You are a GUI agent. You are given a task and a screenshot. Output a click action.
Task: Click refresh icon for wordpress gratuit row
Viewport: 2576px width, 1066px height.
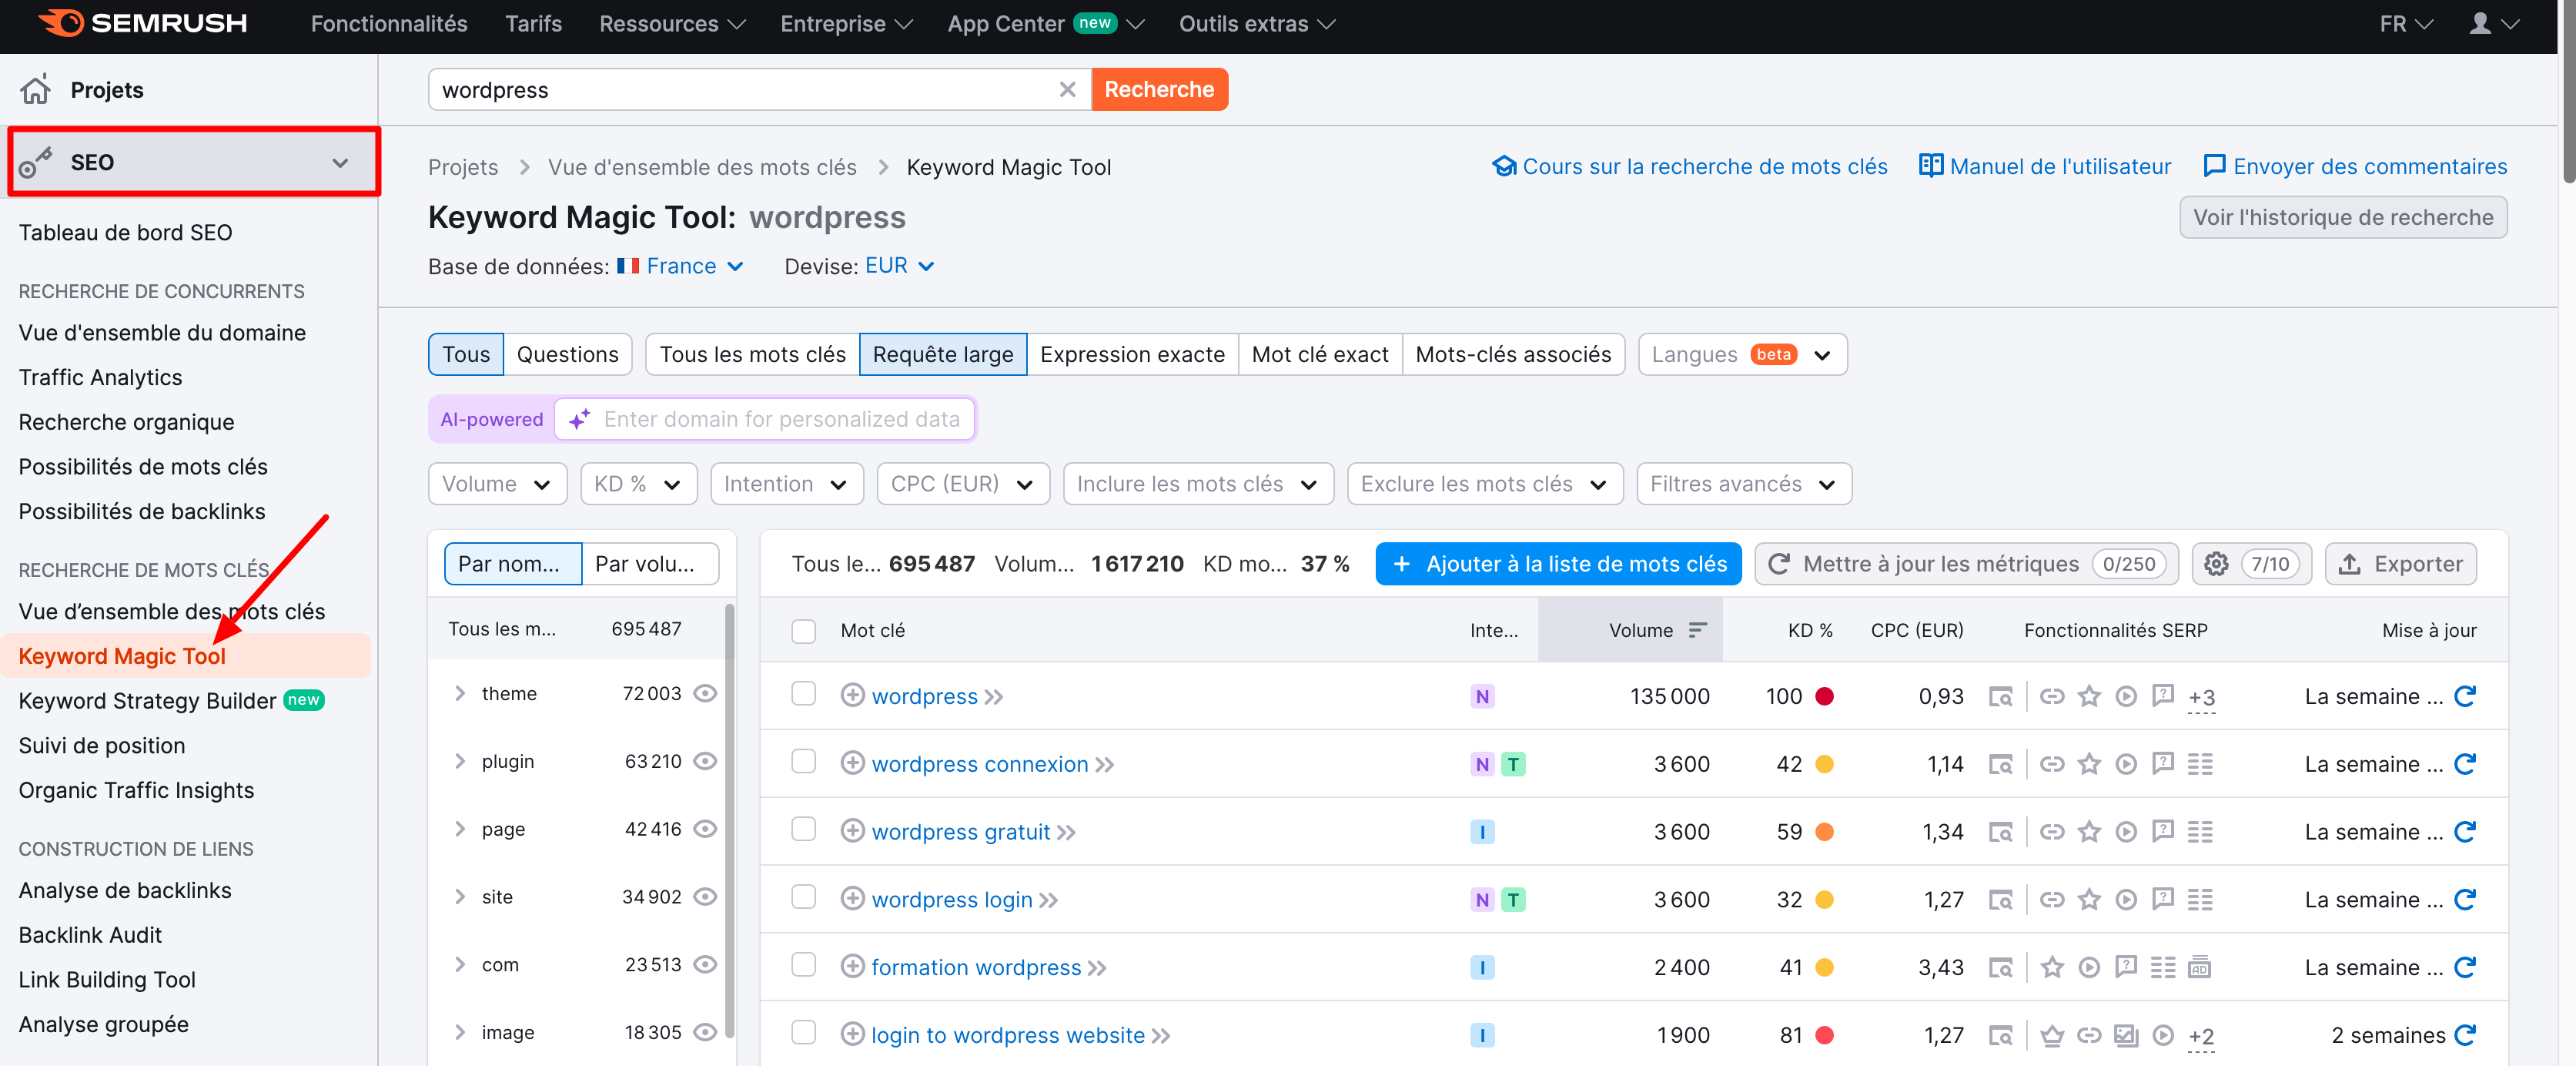pos(2465,832)
